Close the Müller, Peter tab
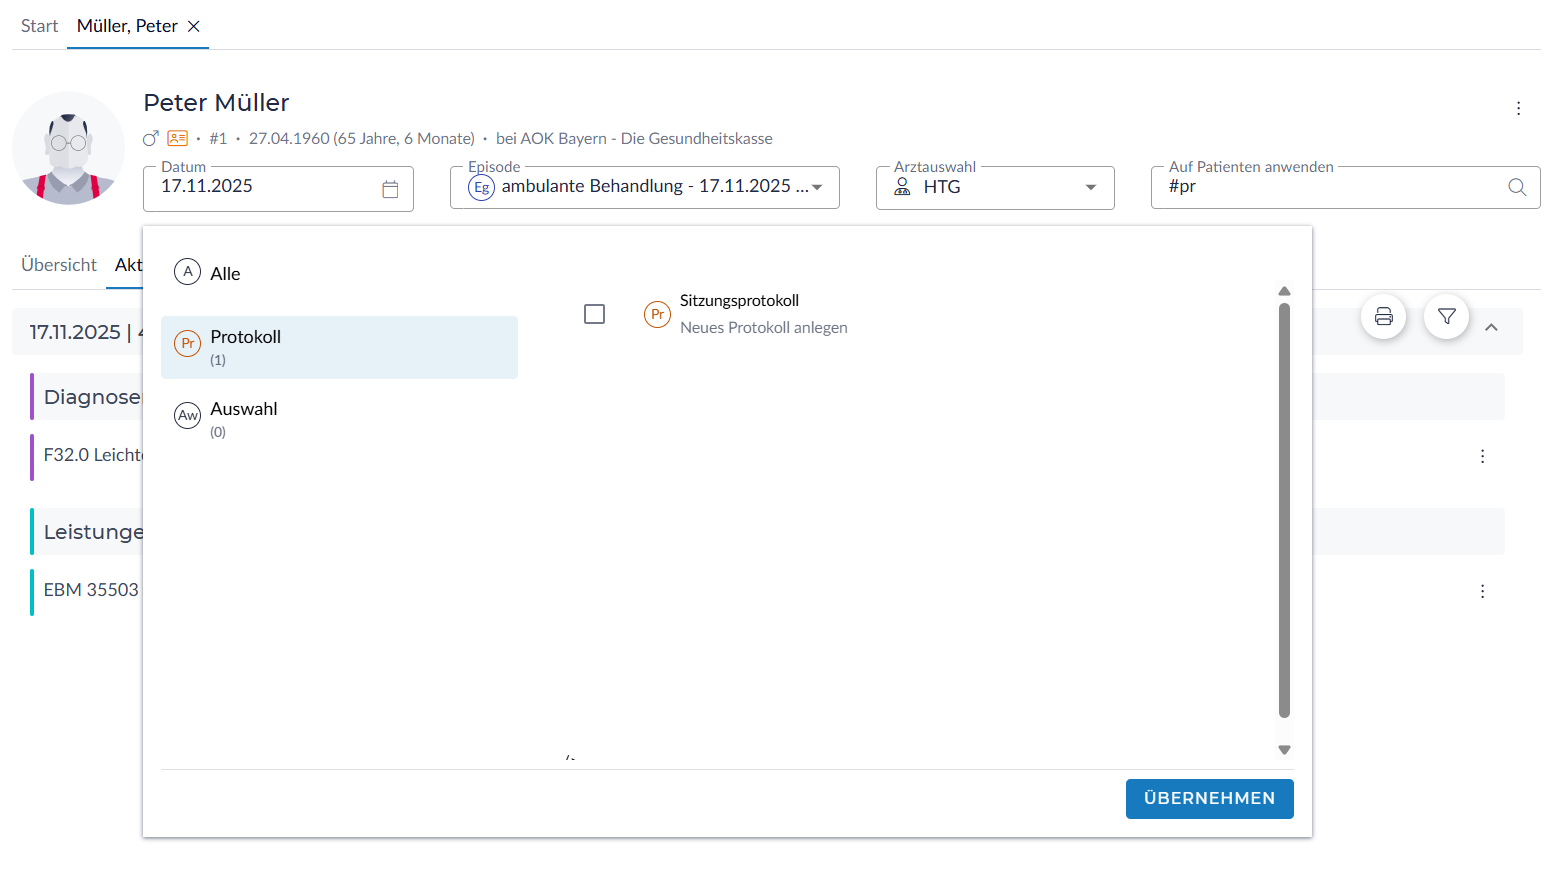This screenshot has width=1548, height=870. pyautogui.click(x=194, y=26)
